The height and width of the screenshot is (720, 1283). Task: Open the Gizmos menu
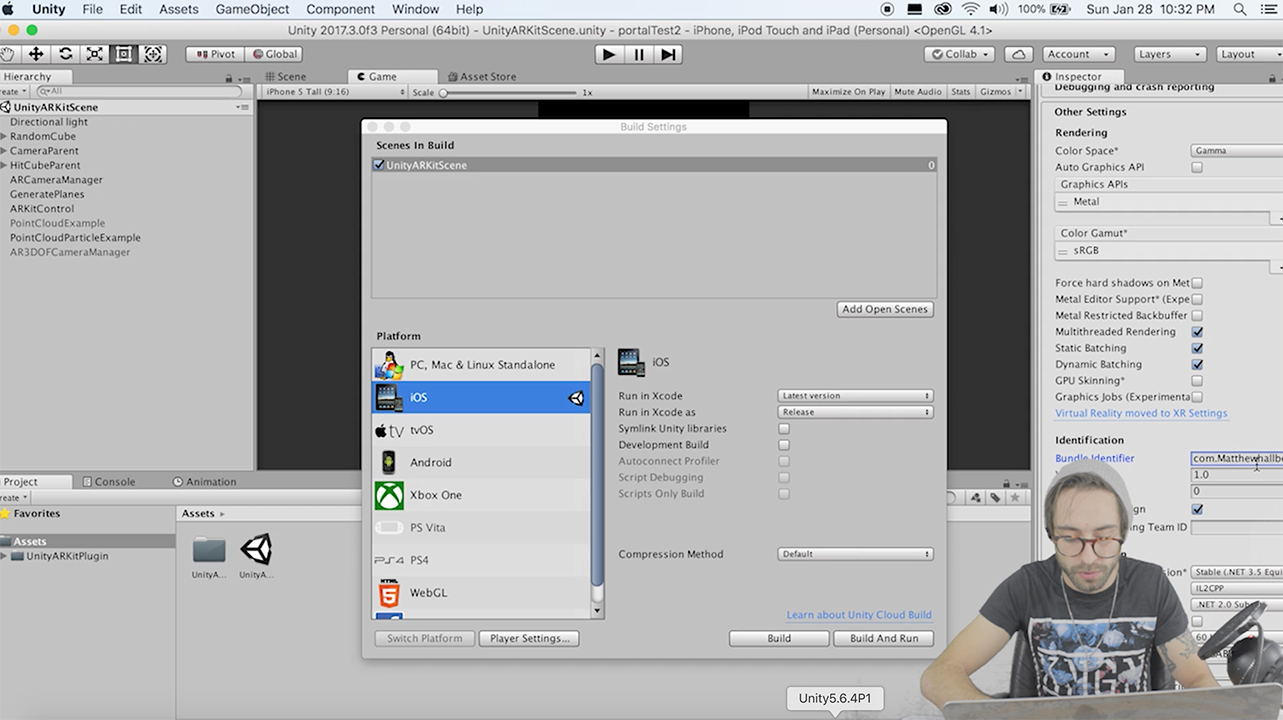coord(999,92)
